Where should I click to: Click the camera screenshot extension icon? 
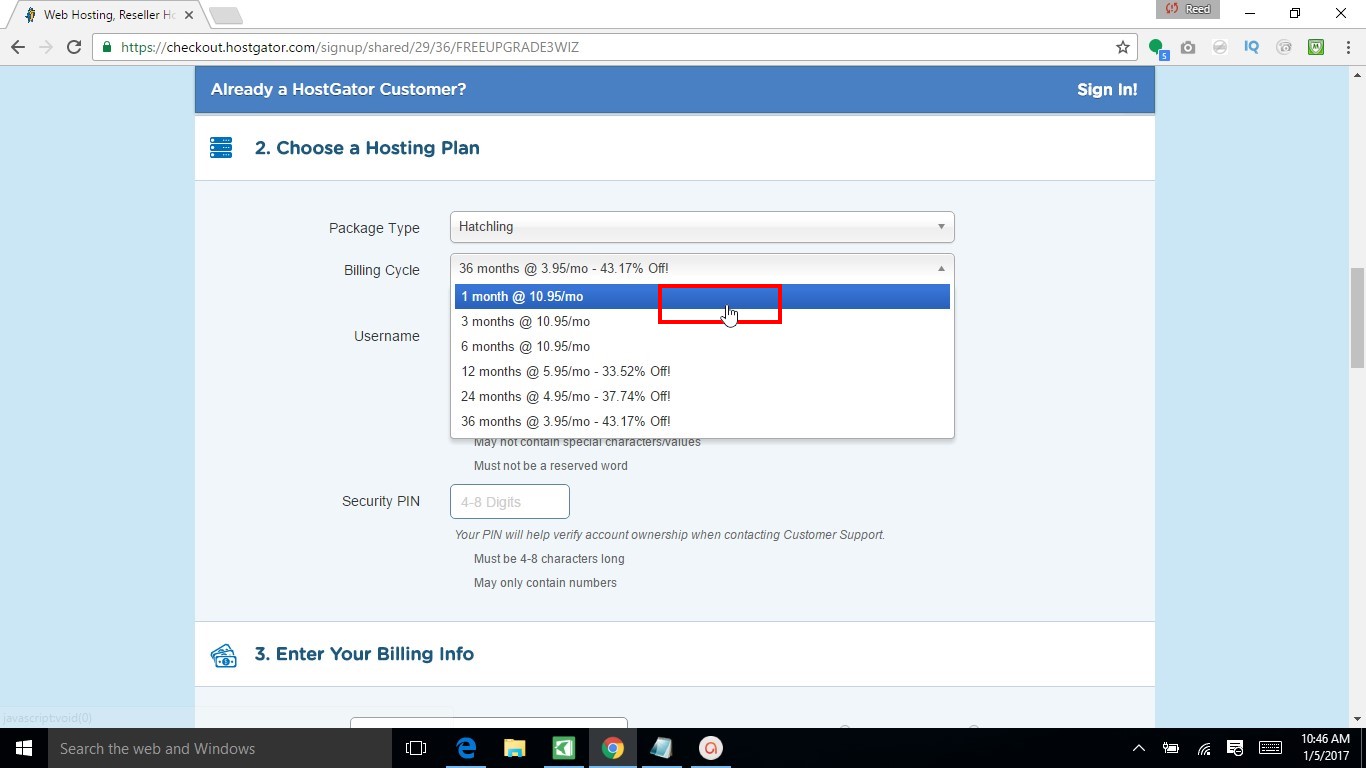pos(1188,47)
